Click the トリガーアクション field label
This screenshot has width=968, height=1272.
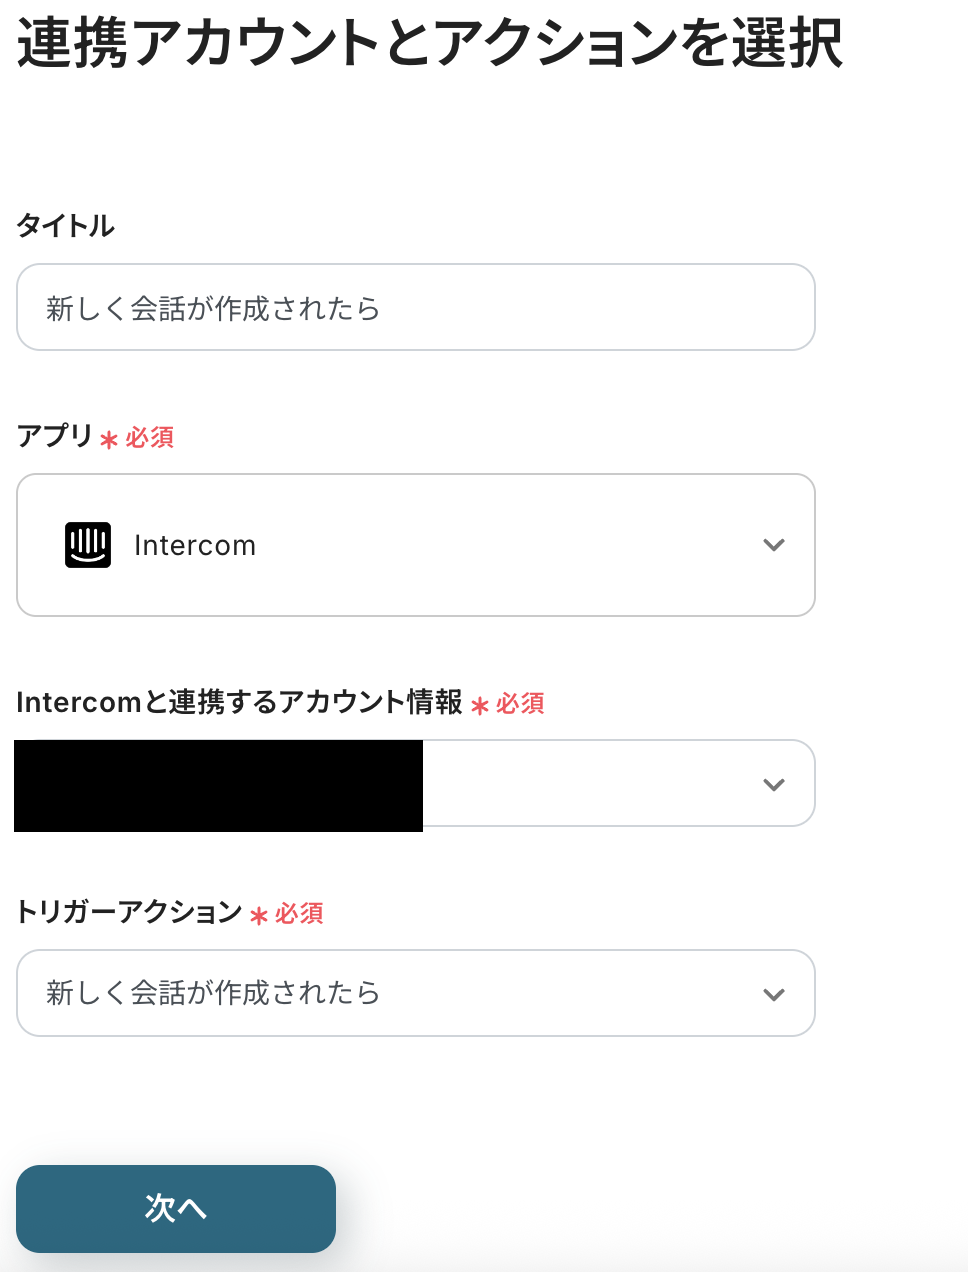[x=129, y=912]
